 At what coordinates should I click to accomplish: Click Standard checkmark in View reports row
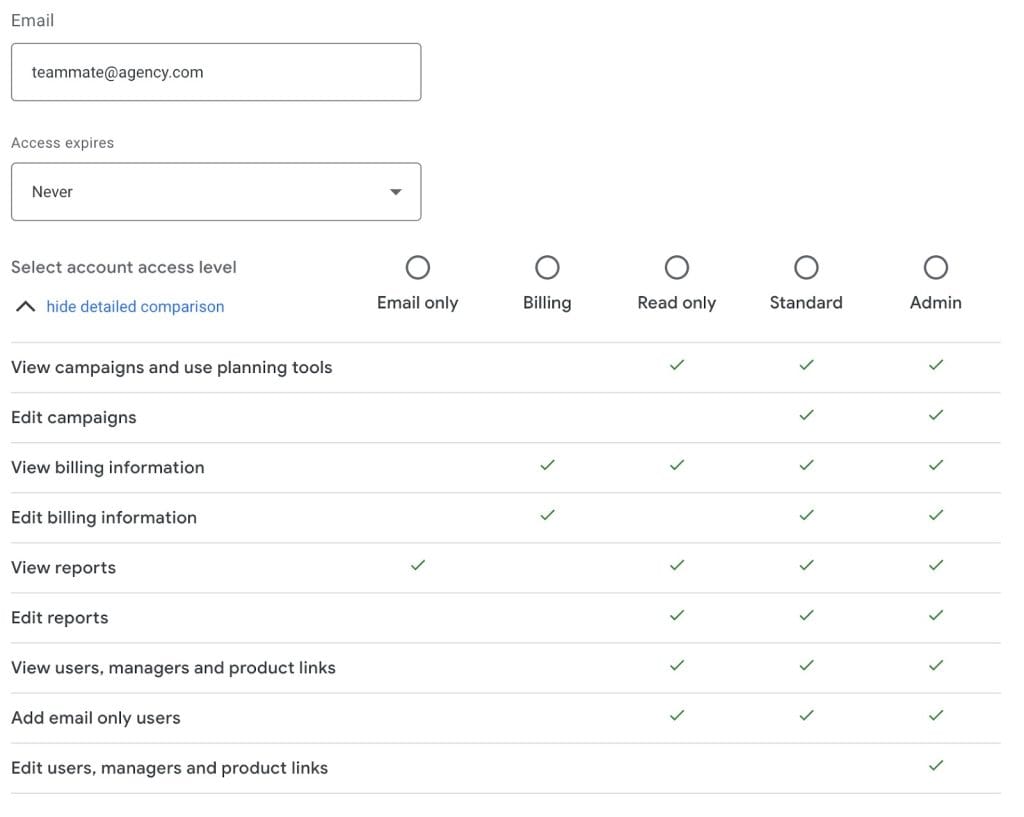click(806, 565)
